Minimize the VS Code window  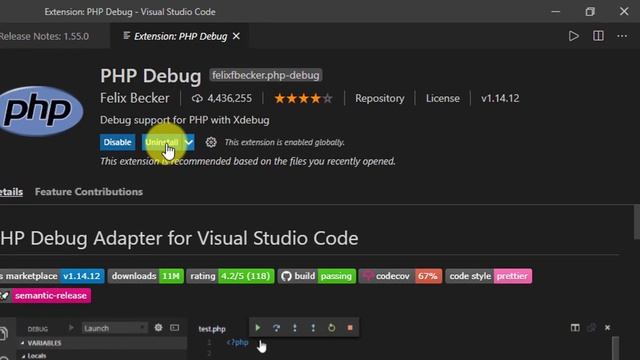tap(556, 11)
